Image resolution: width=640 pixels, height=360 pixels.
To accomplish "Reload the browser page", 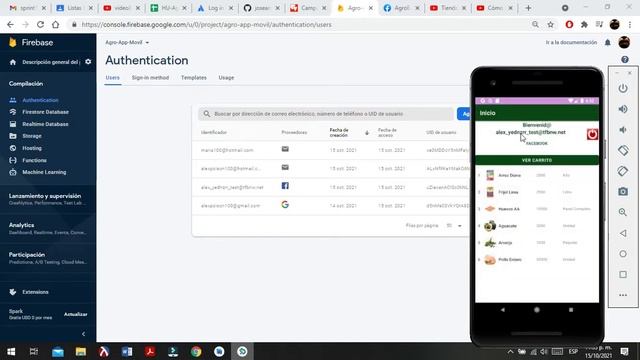I will (40, 24).
